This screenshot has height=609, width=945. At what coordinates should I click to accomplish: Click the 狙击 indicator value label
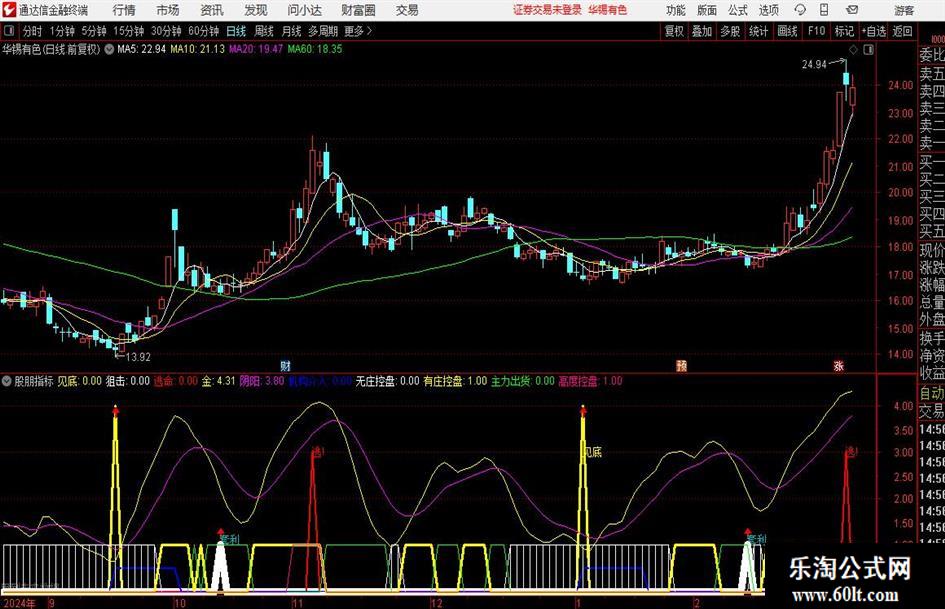pyautogui.click(x=128, y=381)
